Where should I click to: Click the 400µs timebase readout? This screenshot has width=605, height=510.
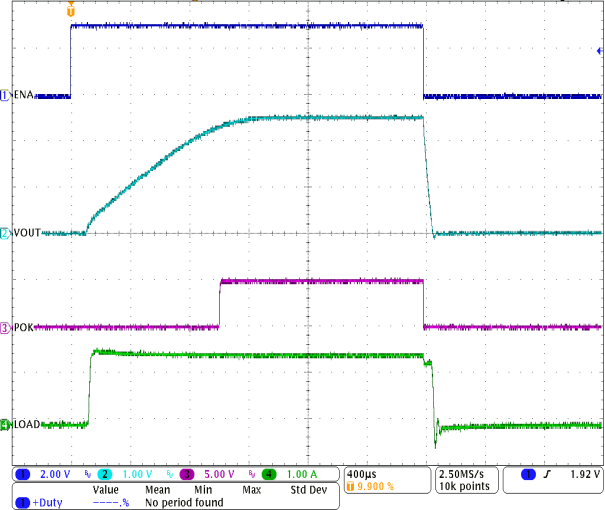(x=362, y=474)
